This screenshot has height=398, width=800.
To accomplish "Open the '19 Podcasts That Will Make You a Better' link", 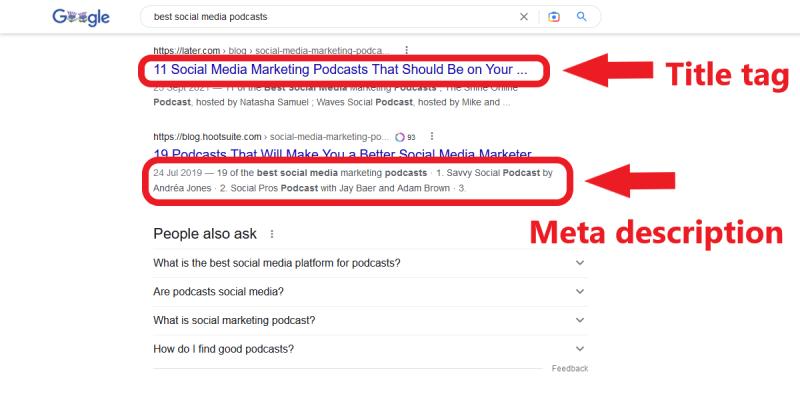I will point(342,154).
